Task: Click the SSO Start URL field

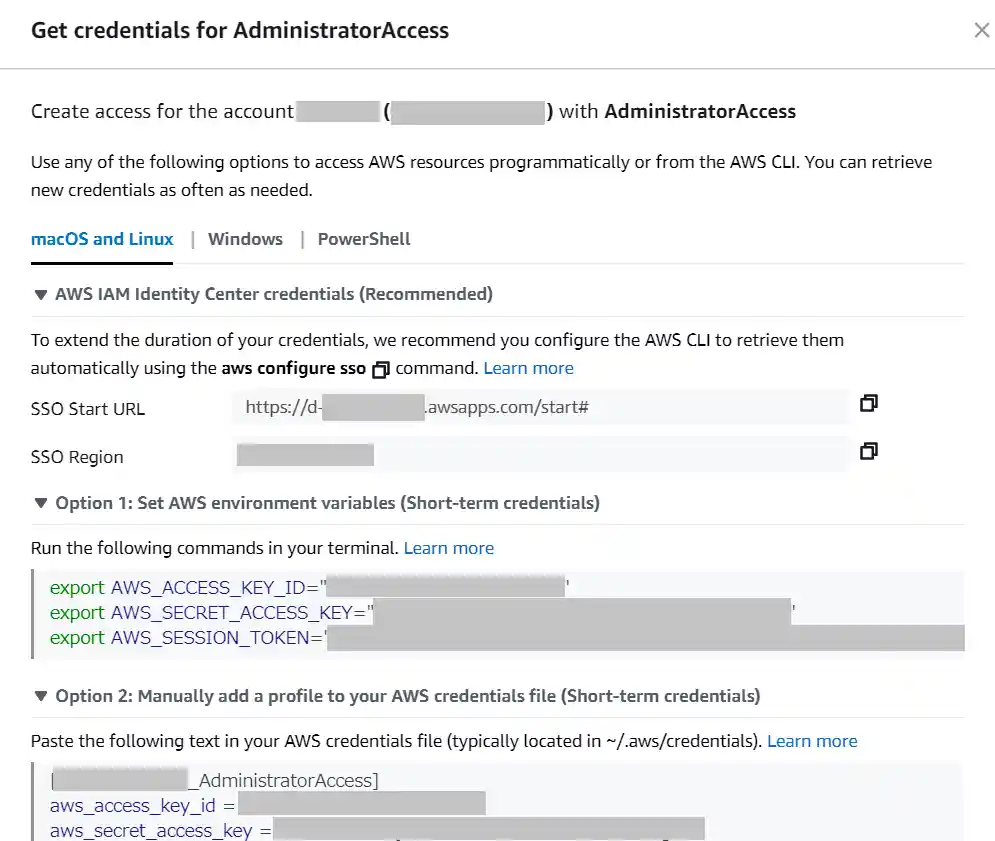Action: [x=540, y=408]
